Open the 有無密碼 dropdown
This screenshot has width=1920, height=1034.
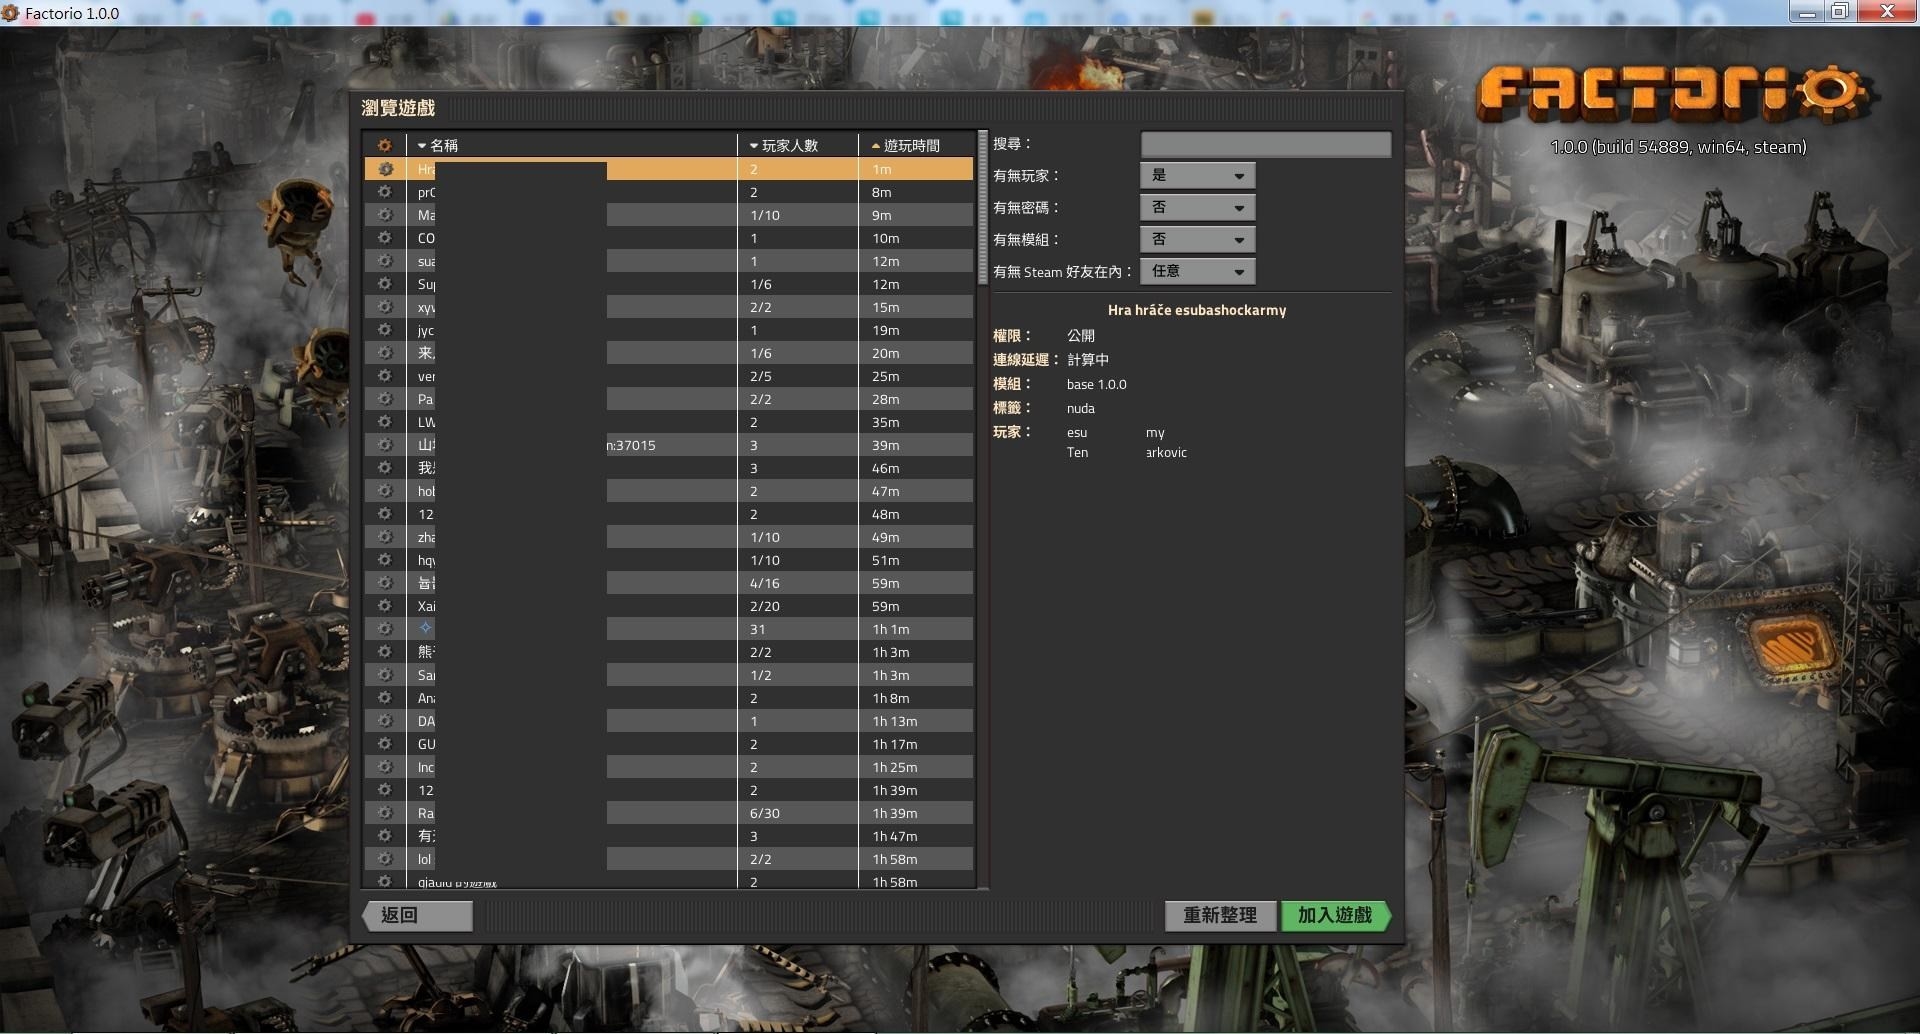click(x=1197, y=207)
